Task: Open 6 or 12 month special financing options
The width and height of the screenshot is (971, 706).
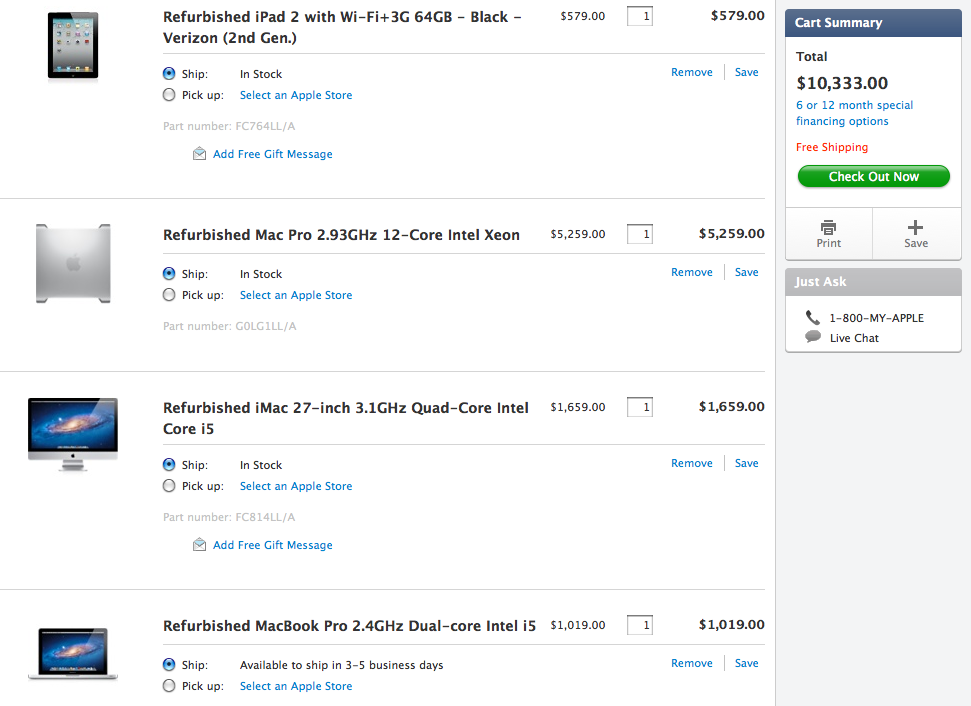Action: 854,113
